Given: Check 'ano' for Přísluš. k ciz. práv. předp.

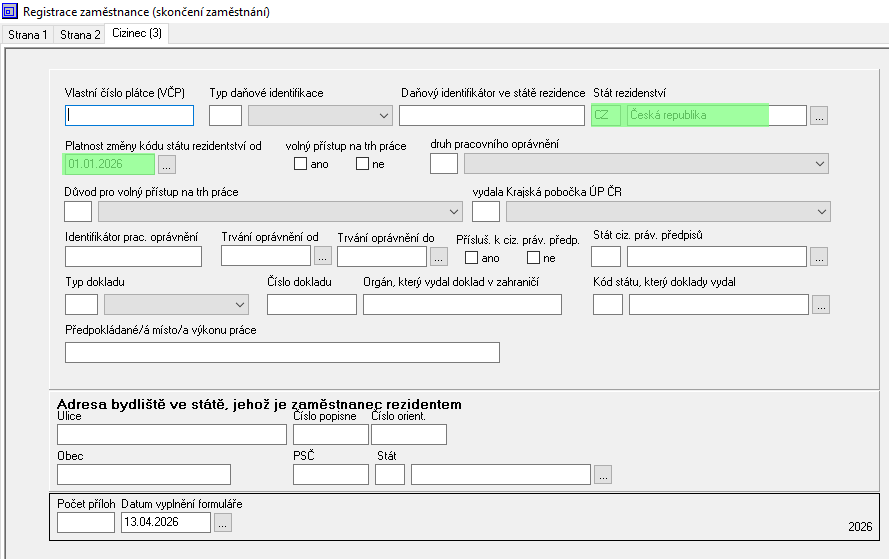Looking at the screenshot, I should point(472,258).
